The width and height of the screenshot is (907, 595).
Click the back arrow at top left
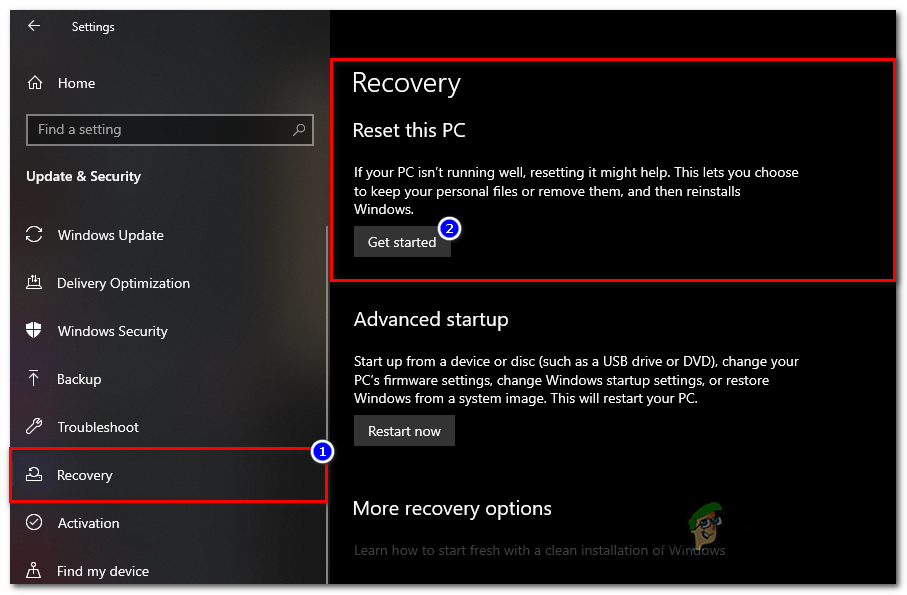click(x=34, y=26)
